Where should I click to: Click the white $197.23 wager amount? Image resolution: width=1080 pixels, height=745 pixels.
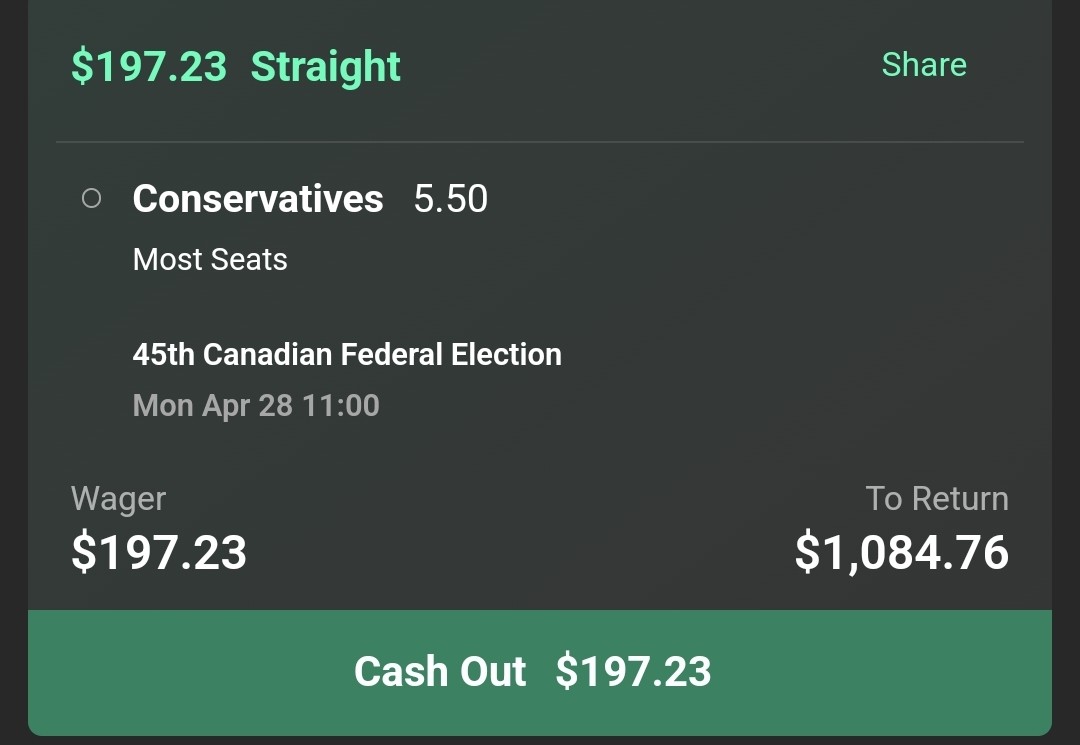(x=159, y=553)
